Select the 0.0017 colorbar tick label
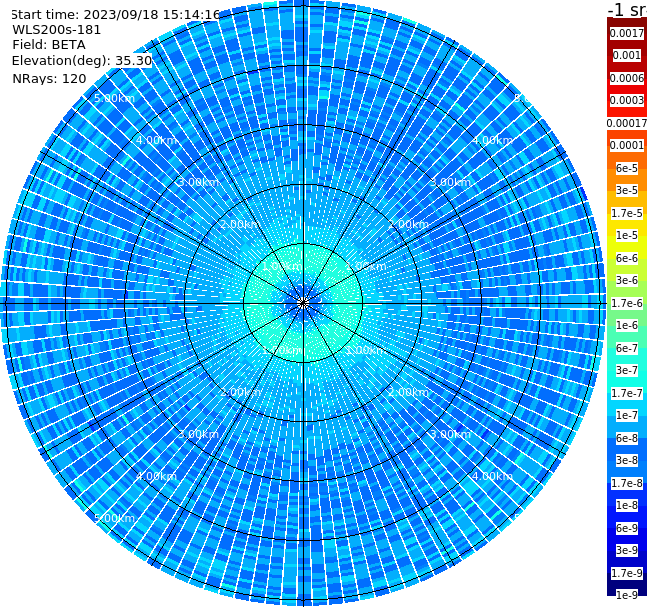This screenshot has width=647, height=607. tap(627, 33)
